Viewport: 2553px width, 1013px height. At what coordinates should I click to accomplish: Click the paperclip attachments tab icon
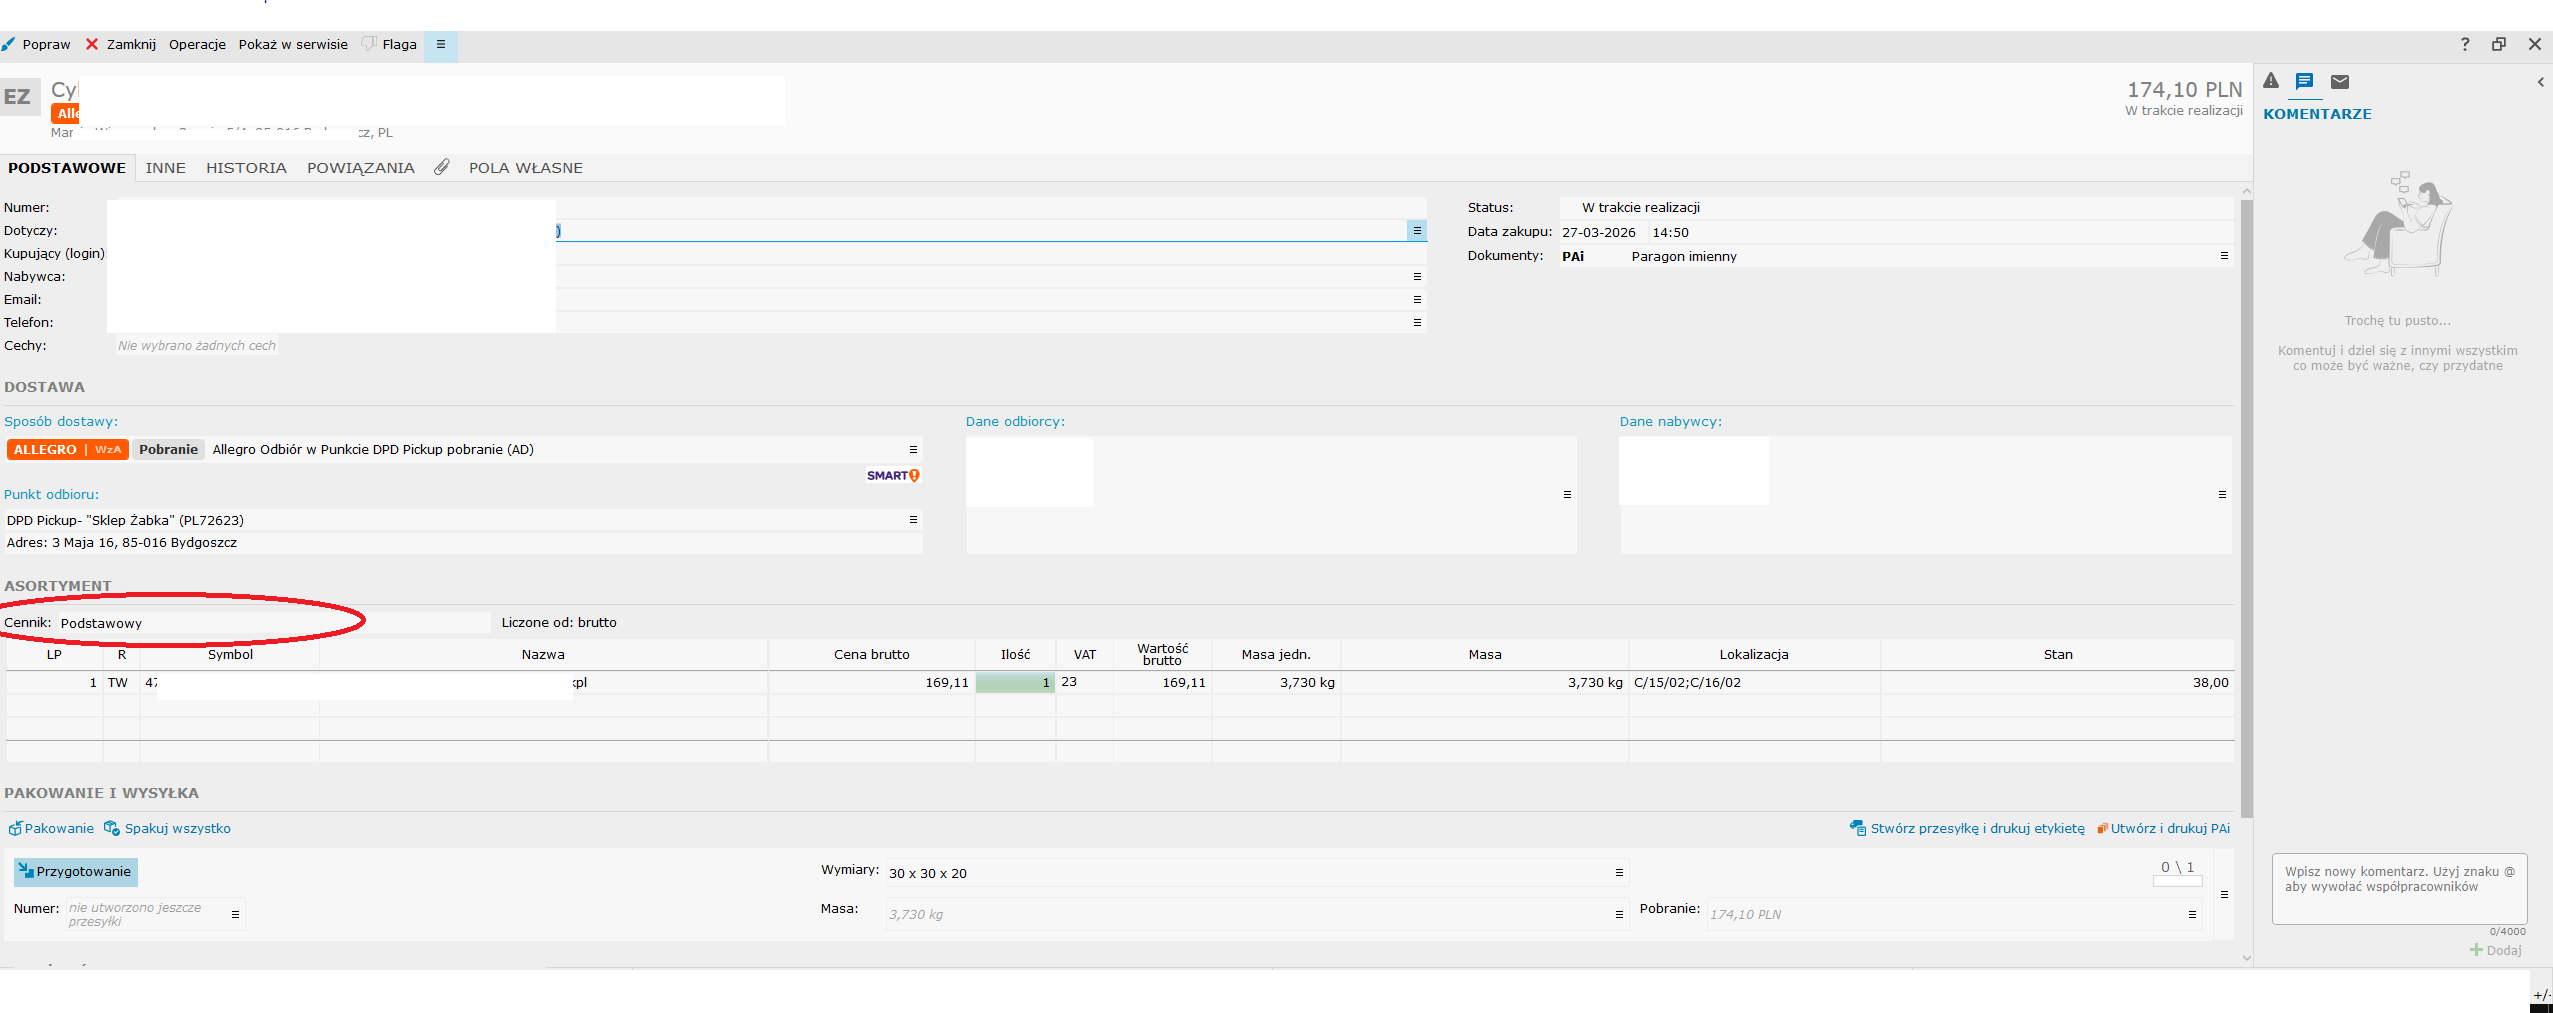coord(442,167)
